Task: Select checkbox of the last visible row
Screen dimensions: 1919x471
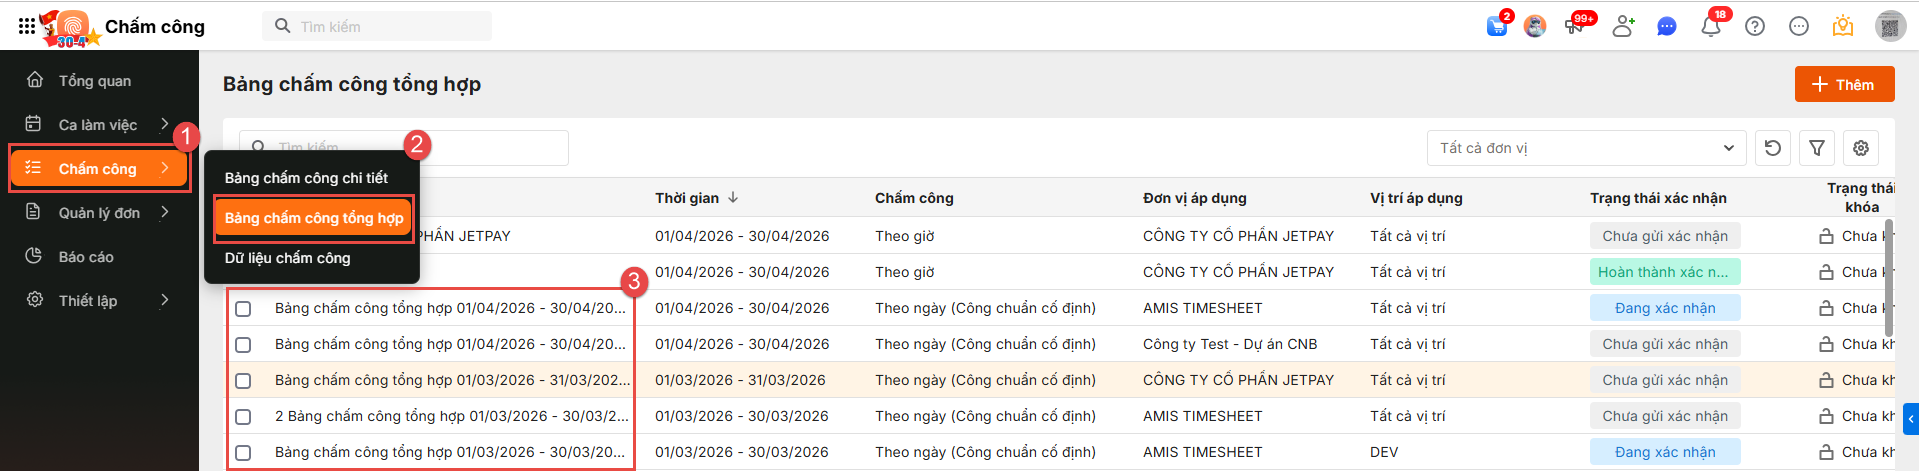Action: [x=243, y=453]
